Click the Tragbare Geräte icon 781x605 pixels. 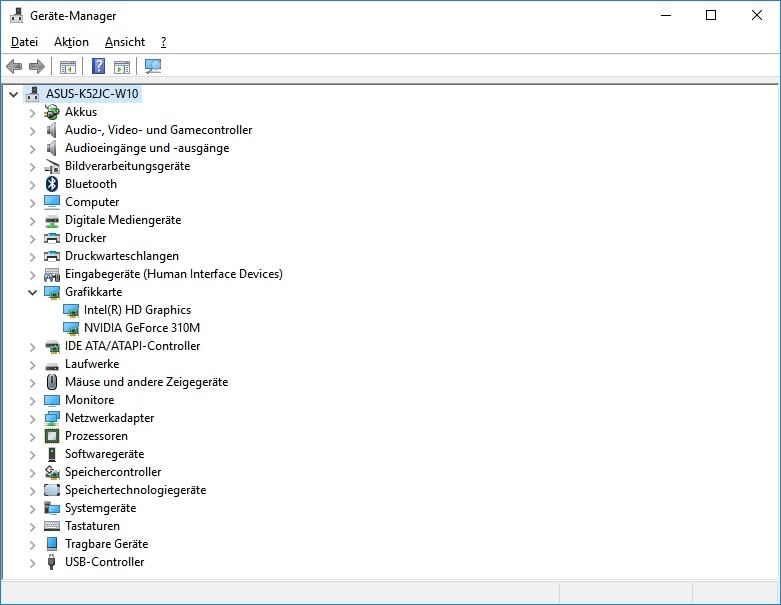click(52, 544)
